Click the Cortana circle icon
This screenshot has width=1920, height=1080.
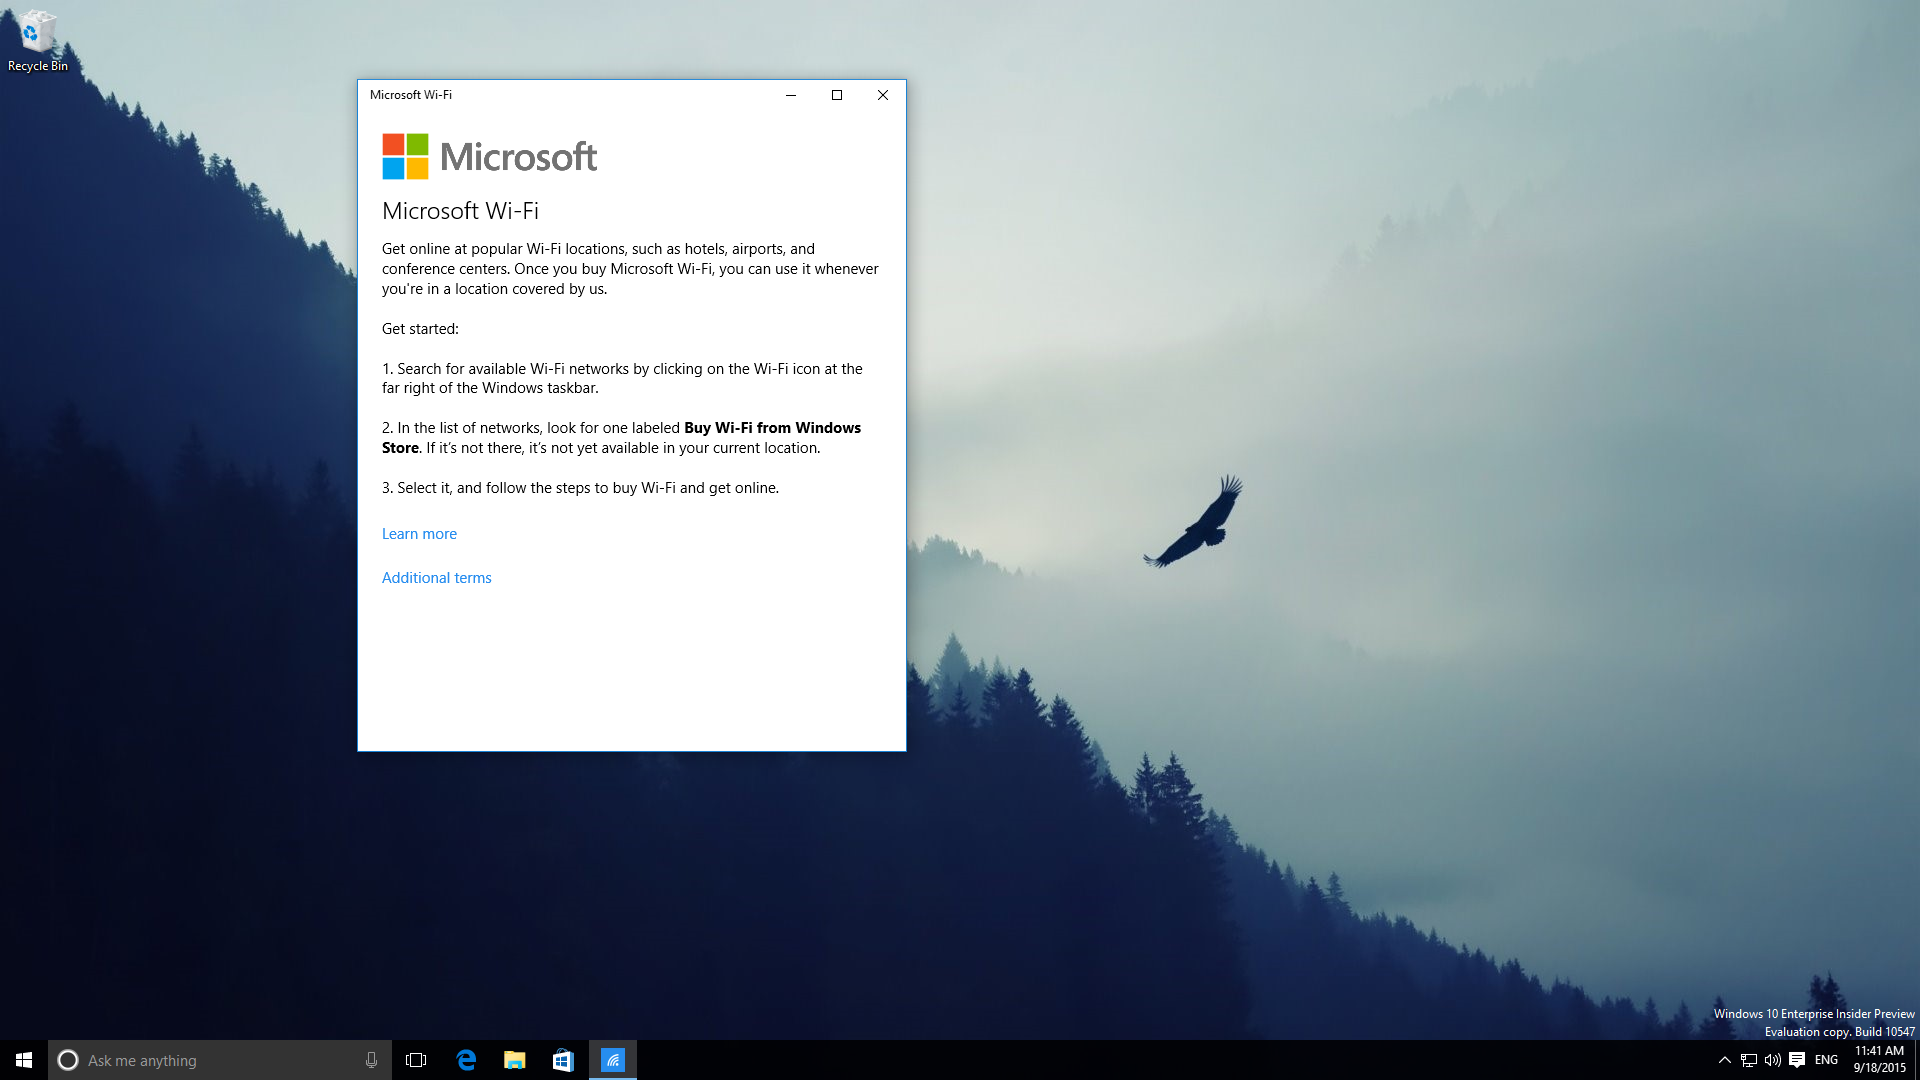(68, 1060)
